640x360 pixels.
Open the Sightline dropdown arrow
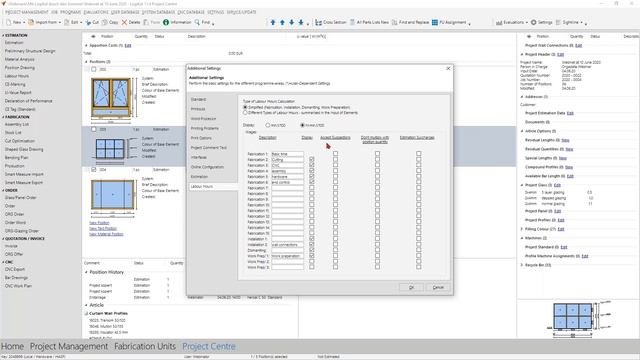tap(582, 23)
